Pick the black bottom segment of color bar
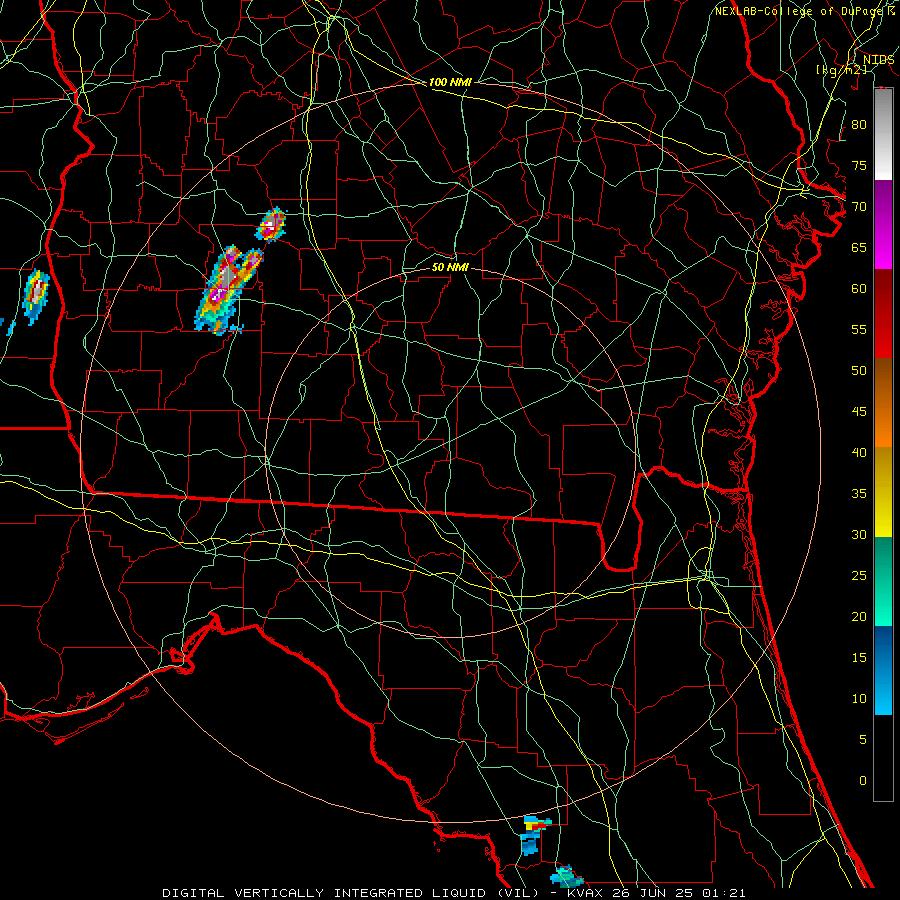Viewport: 900px width, 900px height. 883,758
